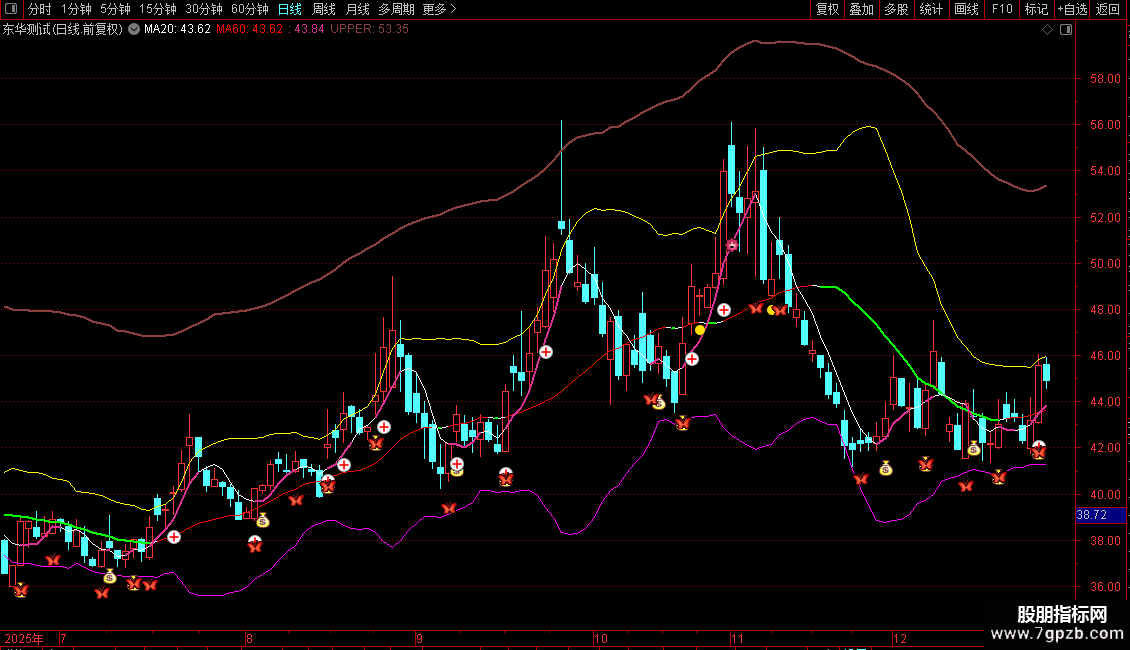This screenshot has width=1130, height=650.
Task: Click the UPPER: 53.35 label
Action: click(370, 29)
